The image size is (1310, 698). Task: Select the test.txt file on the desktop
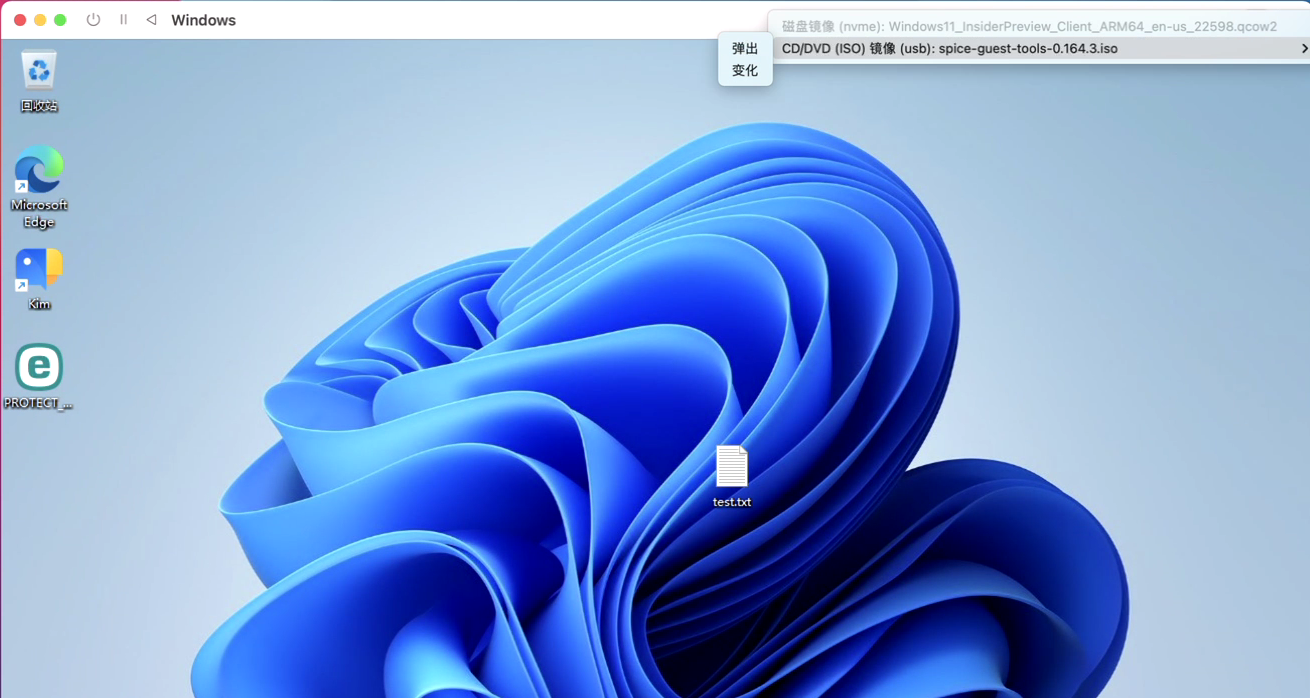pyautogui.click(x=732, y=477)
